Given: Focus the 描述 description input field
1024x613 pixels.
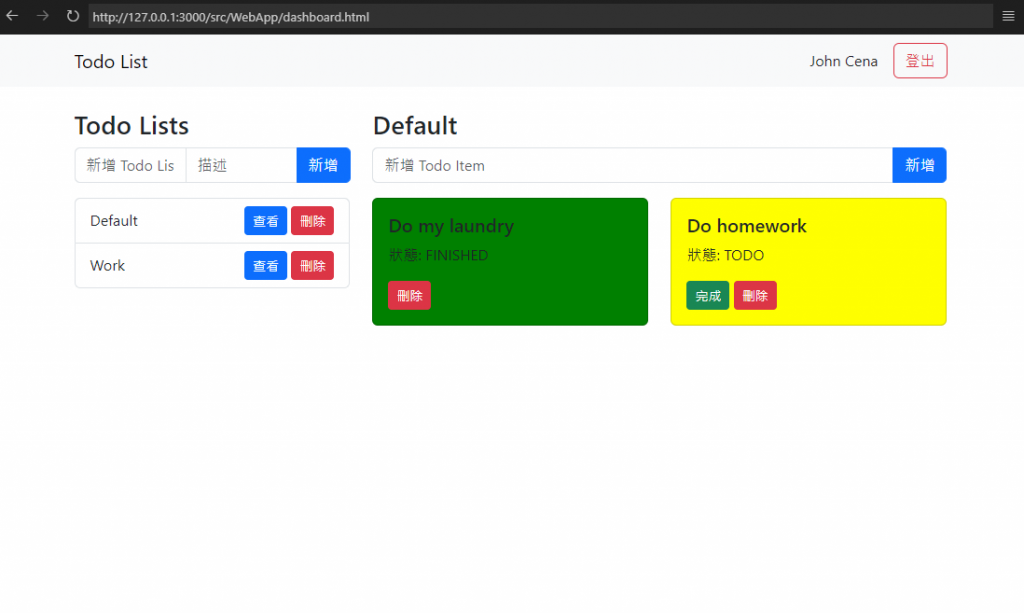Looking at the screenshot, I should point(242,165).
